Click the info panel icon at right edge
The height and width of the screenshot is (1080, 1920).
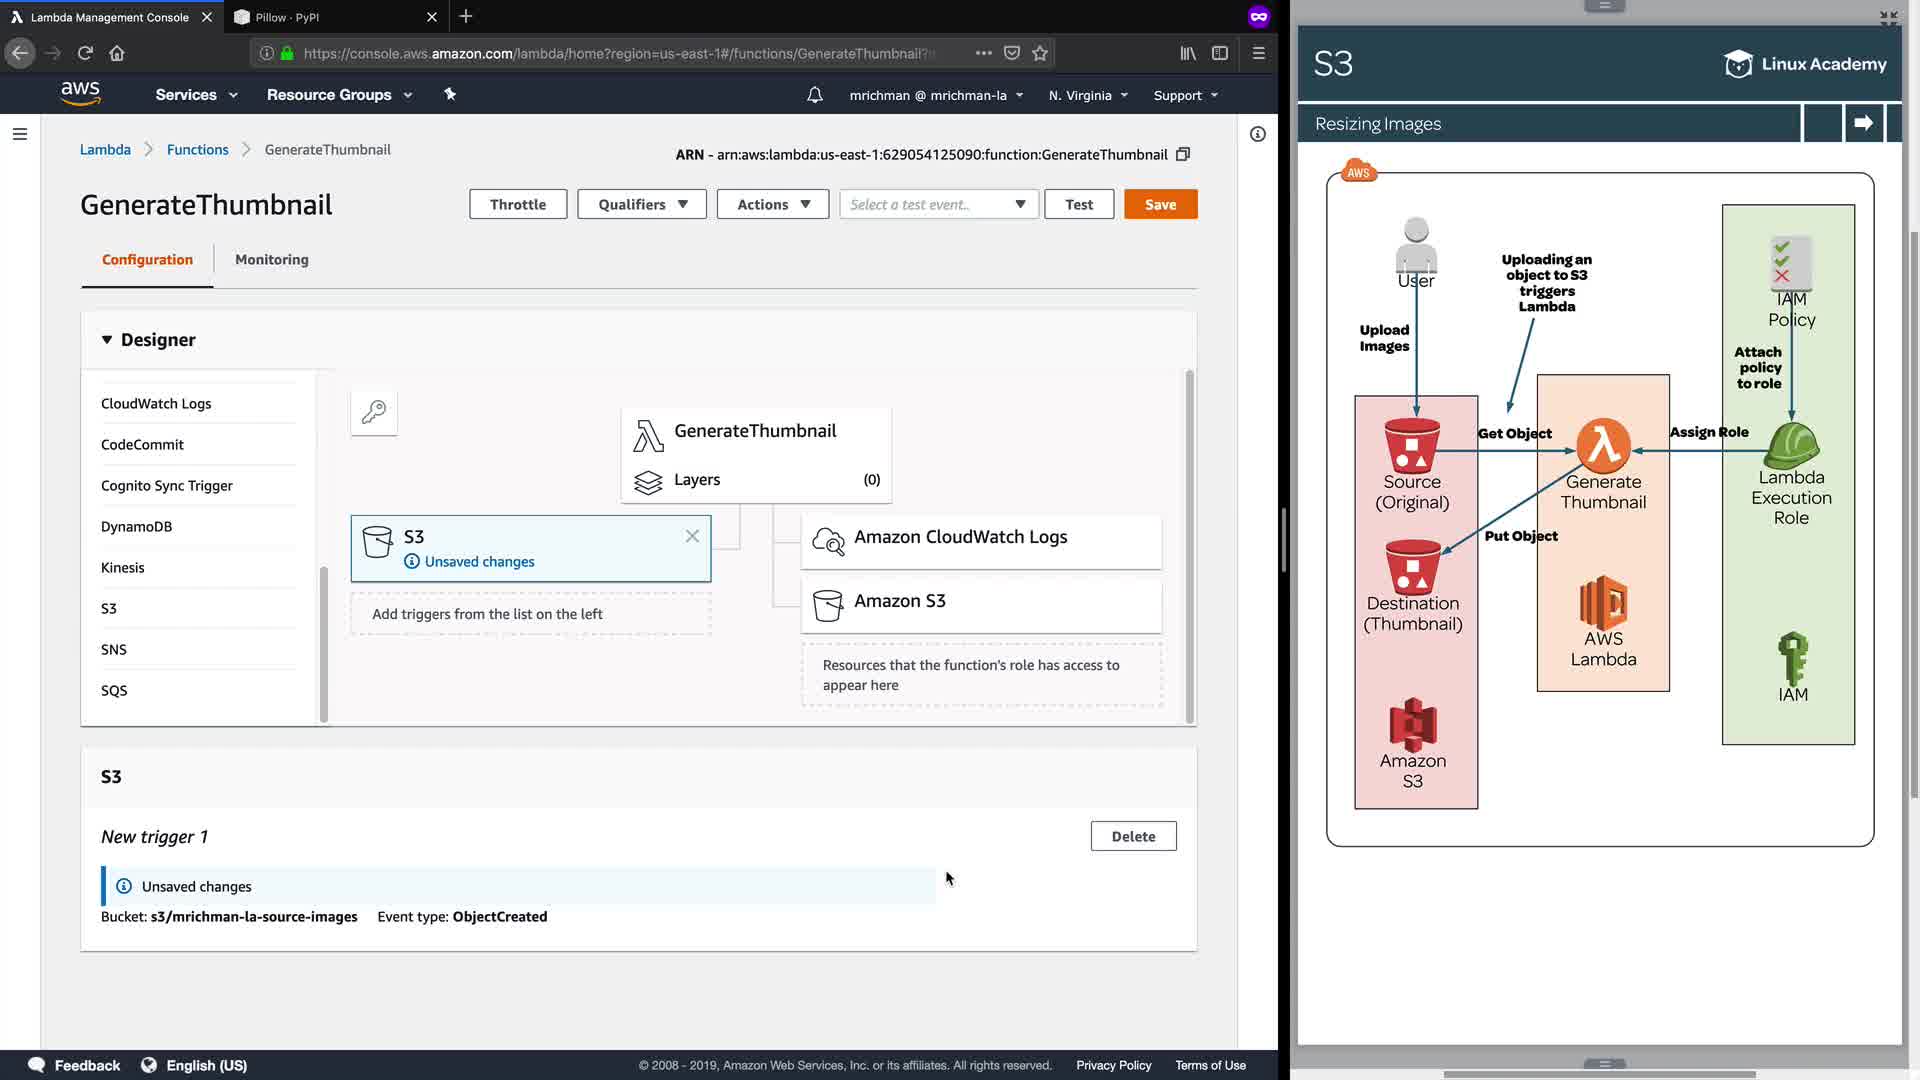(1258, 134)
